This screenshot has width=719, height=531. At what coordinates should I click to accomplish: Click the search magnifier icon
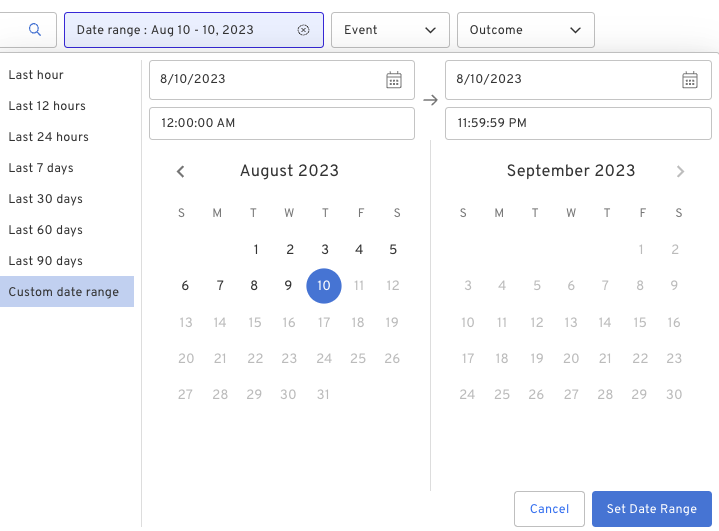tap(35, 30)
